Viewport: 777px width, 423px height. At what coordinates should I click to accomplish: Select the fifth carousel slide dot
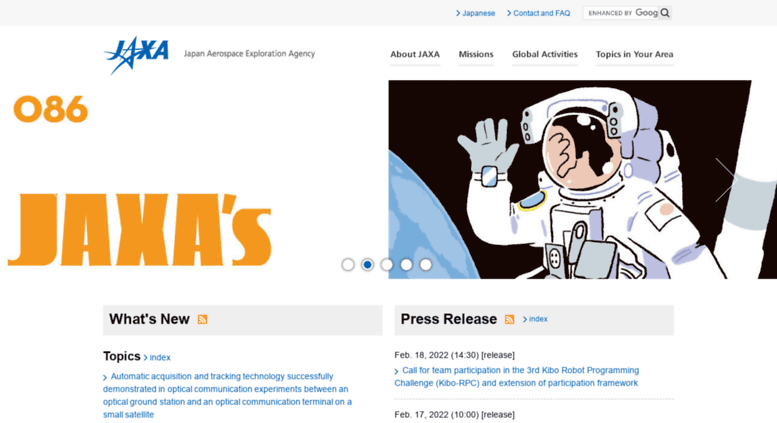(x=426, y=264)
